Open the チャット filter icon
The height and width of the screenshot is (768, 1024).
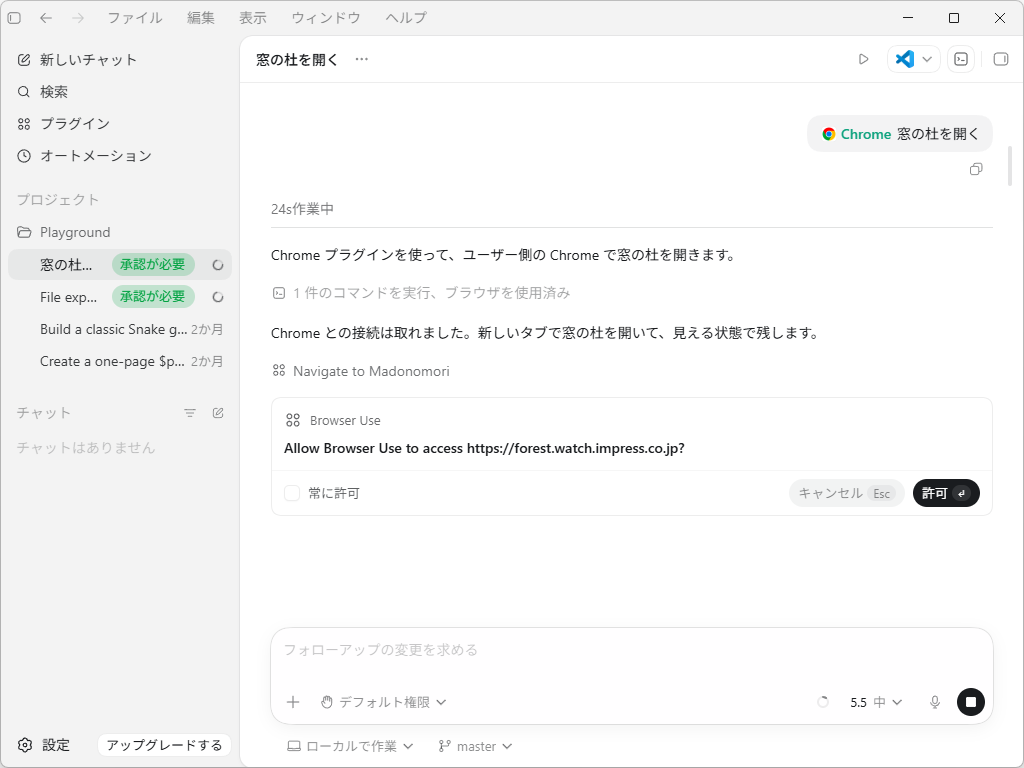click(189, 413)
